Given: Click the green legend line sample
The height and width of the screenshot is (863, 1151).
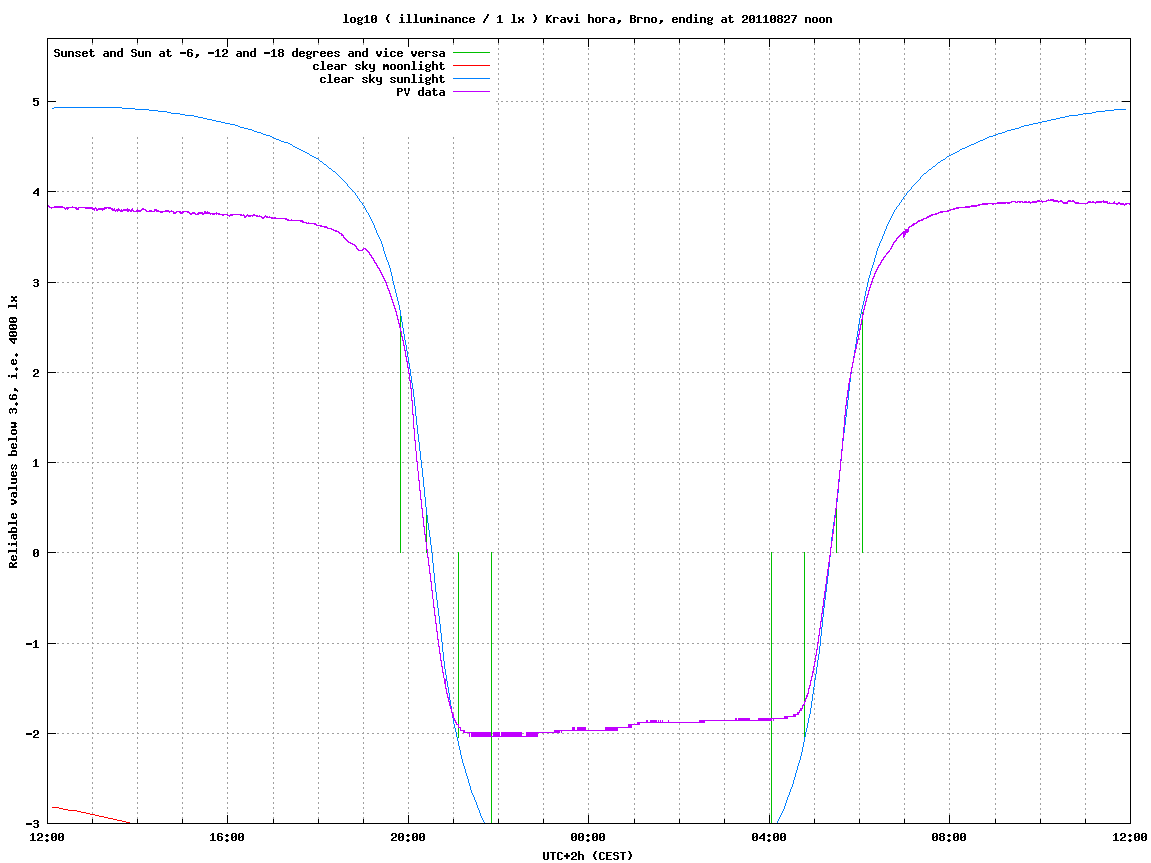Looking at the screenshot, I should coord(471,53).
